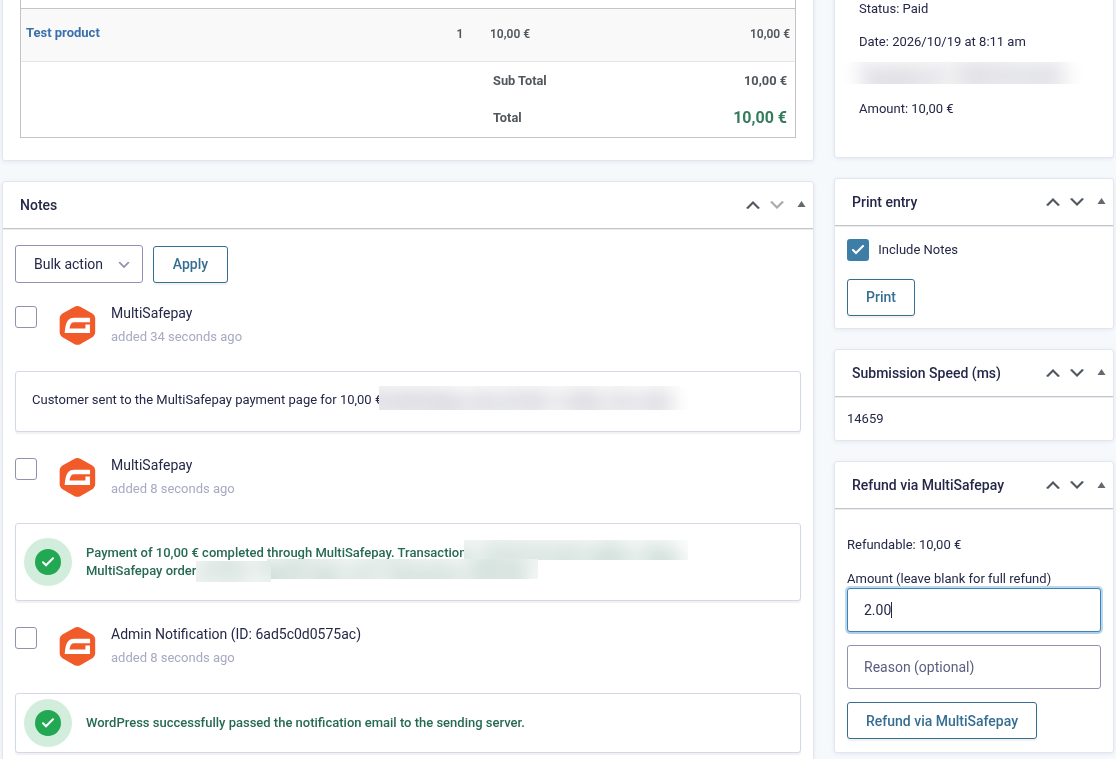Click the Notes panel heading
The height and width of the screenshot is (759, 1116).
click(x=38, y=205)
